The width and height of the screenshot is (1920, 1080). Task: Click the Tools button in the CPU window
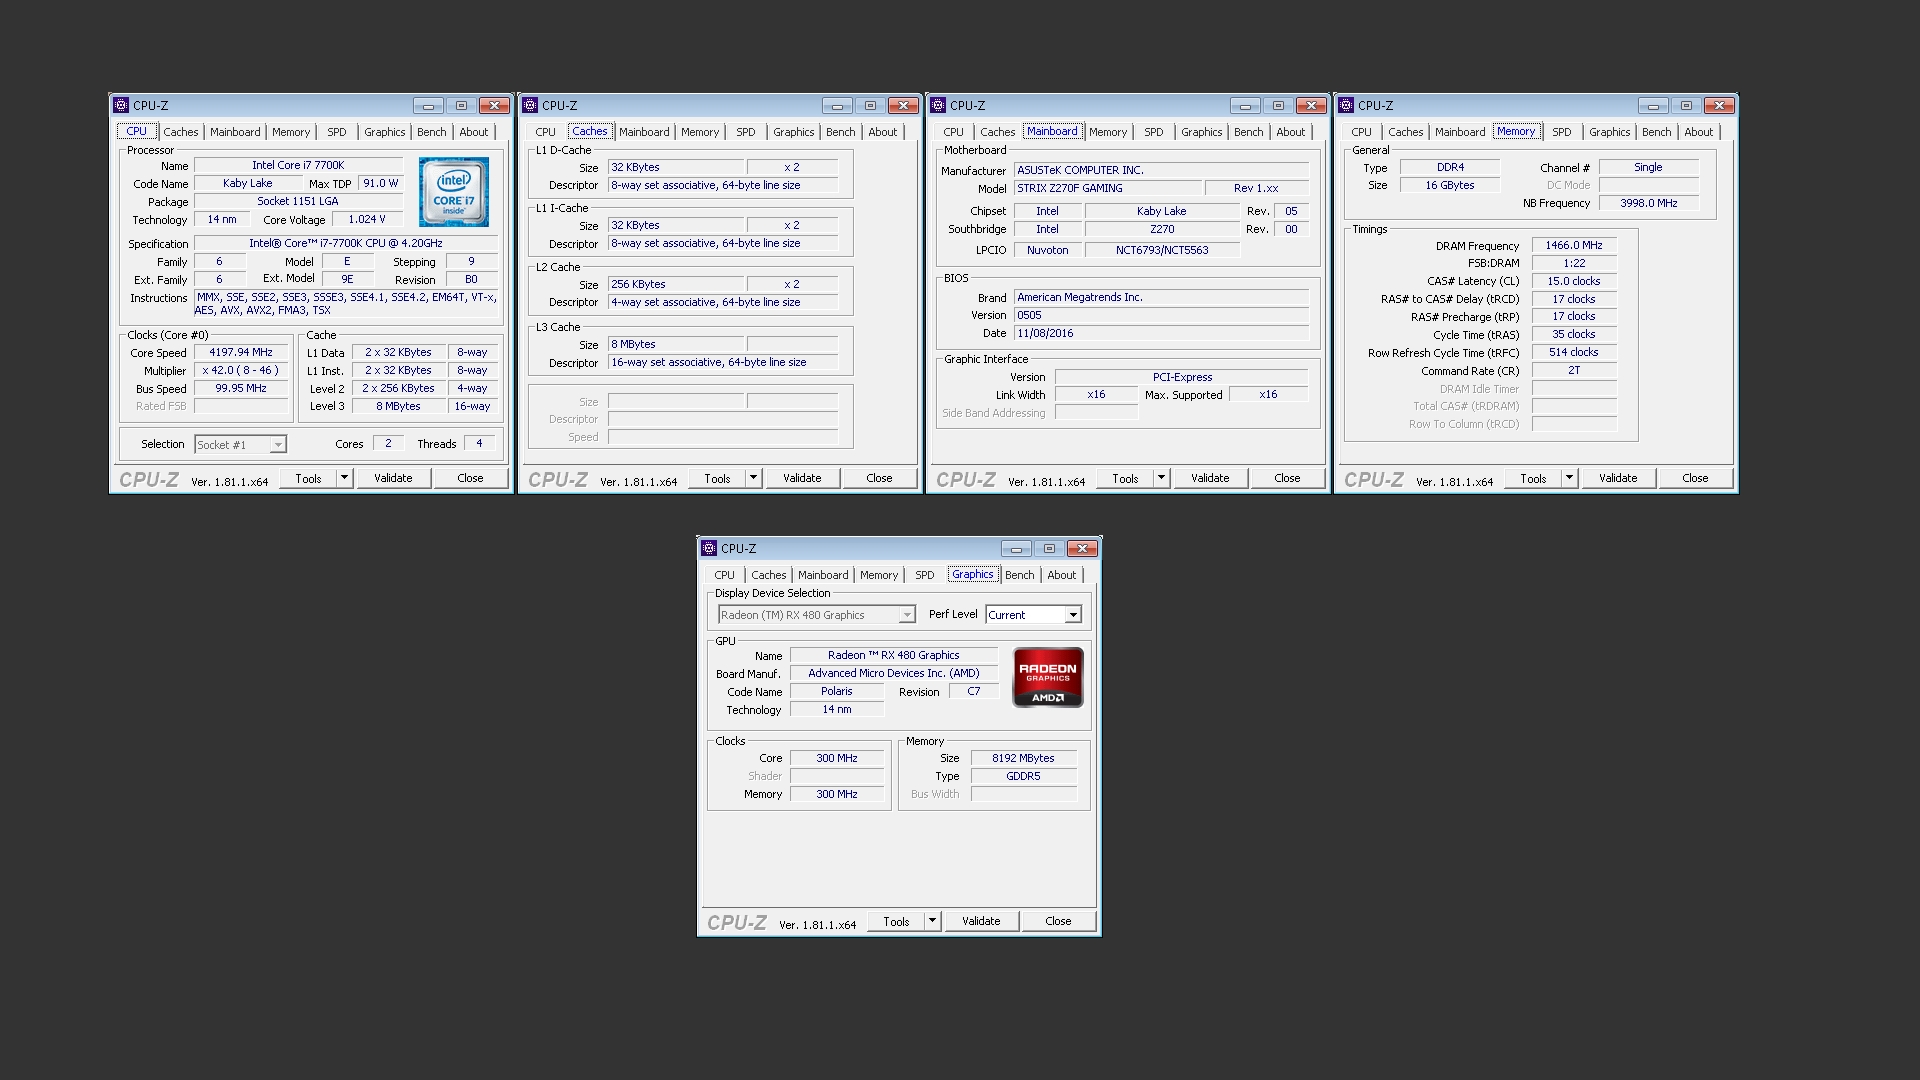tap(308, 478)
